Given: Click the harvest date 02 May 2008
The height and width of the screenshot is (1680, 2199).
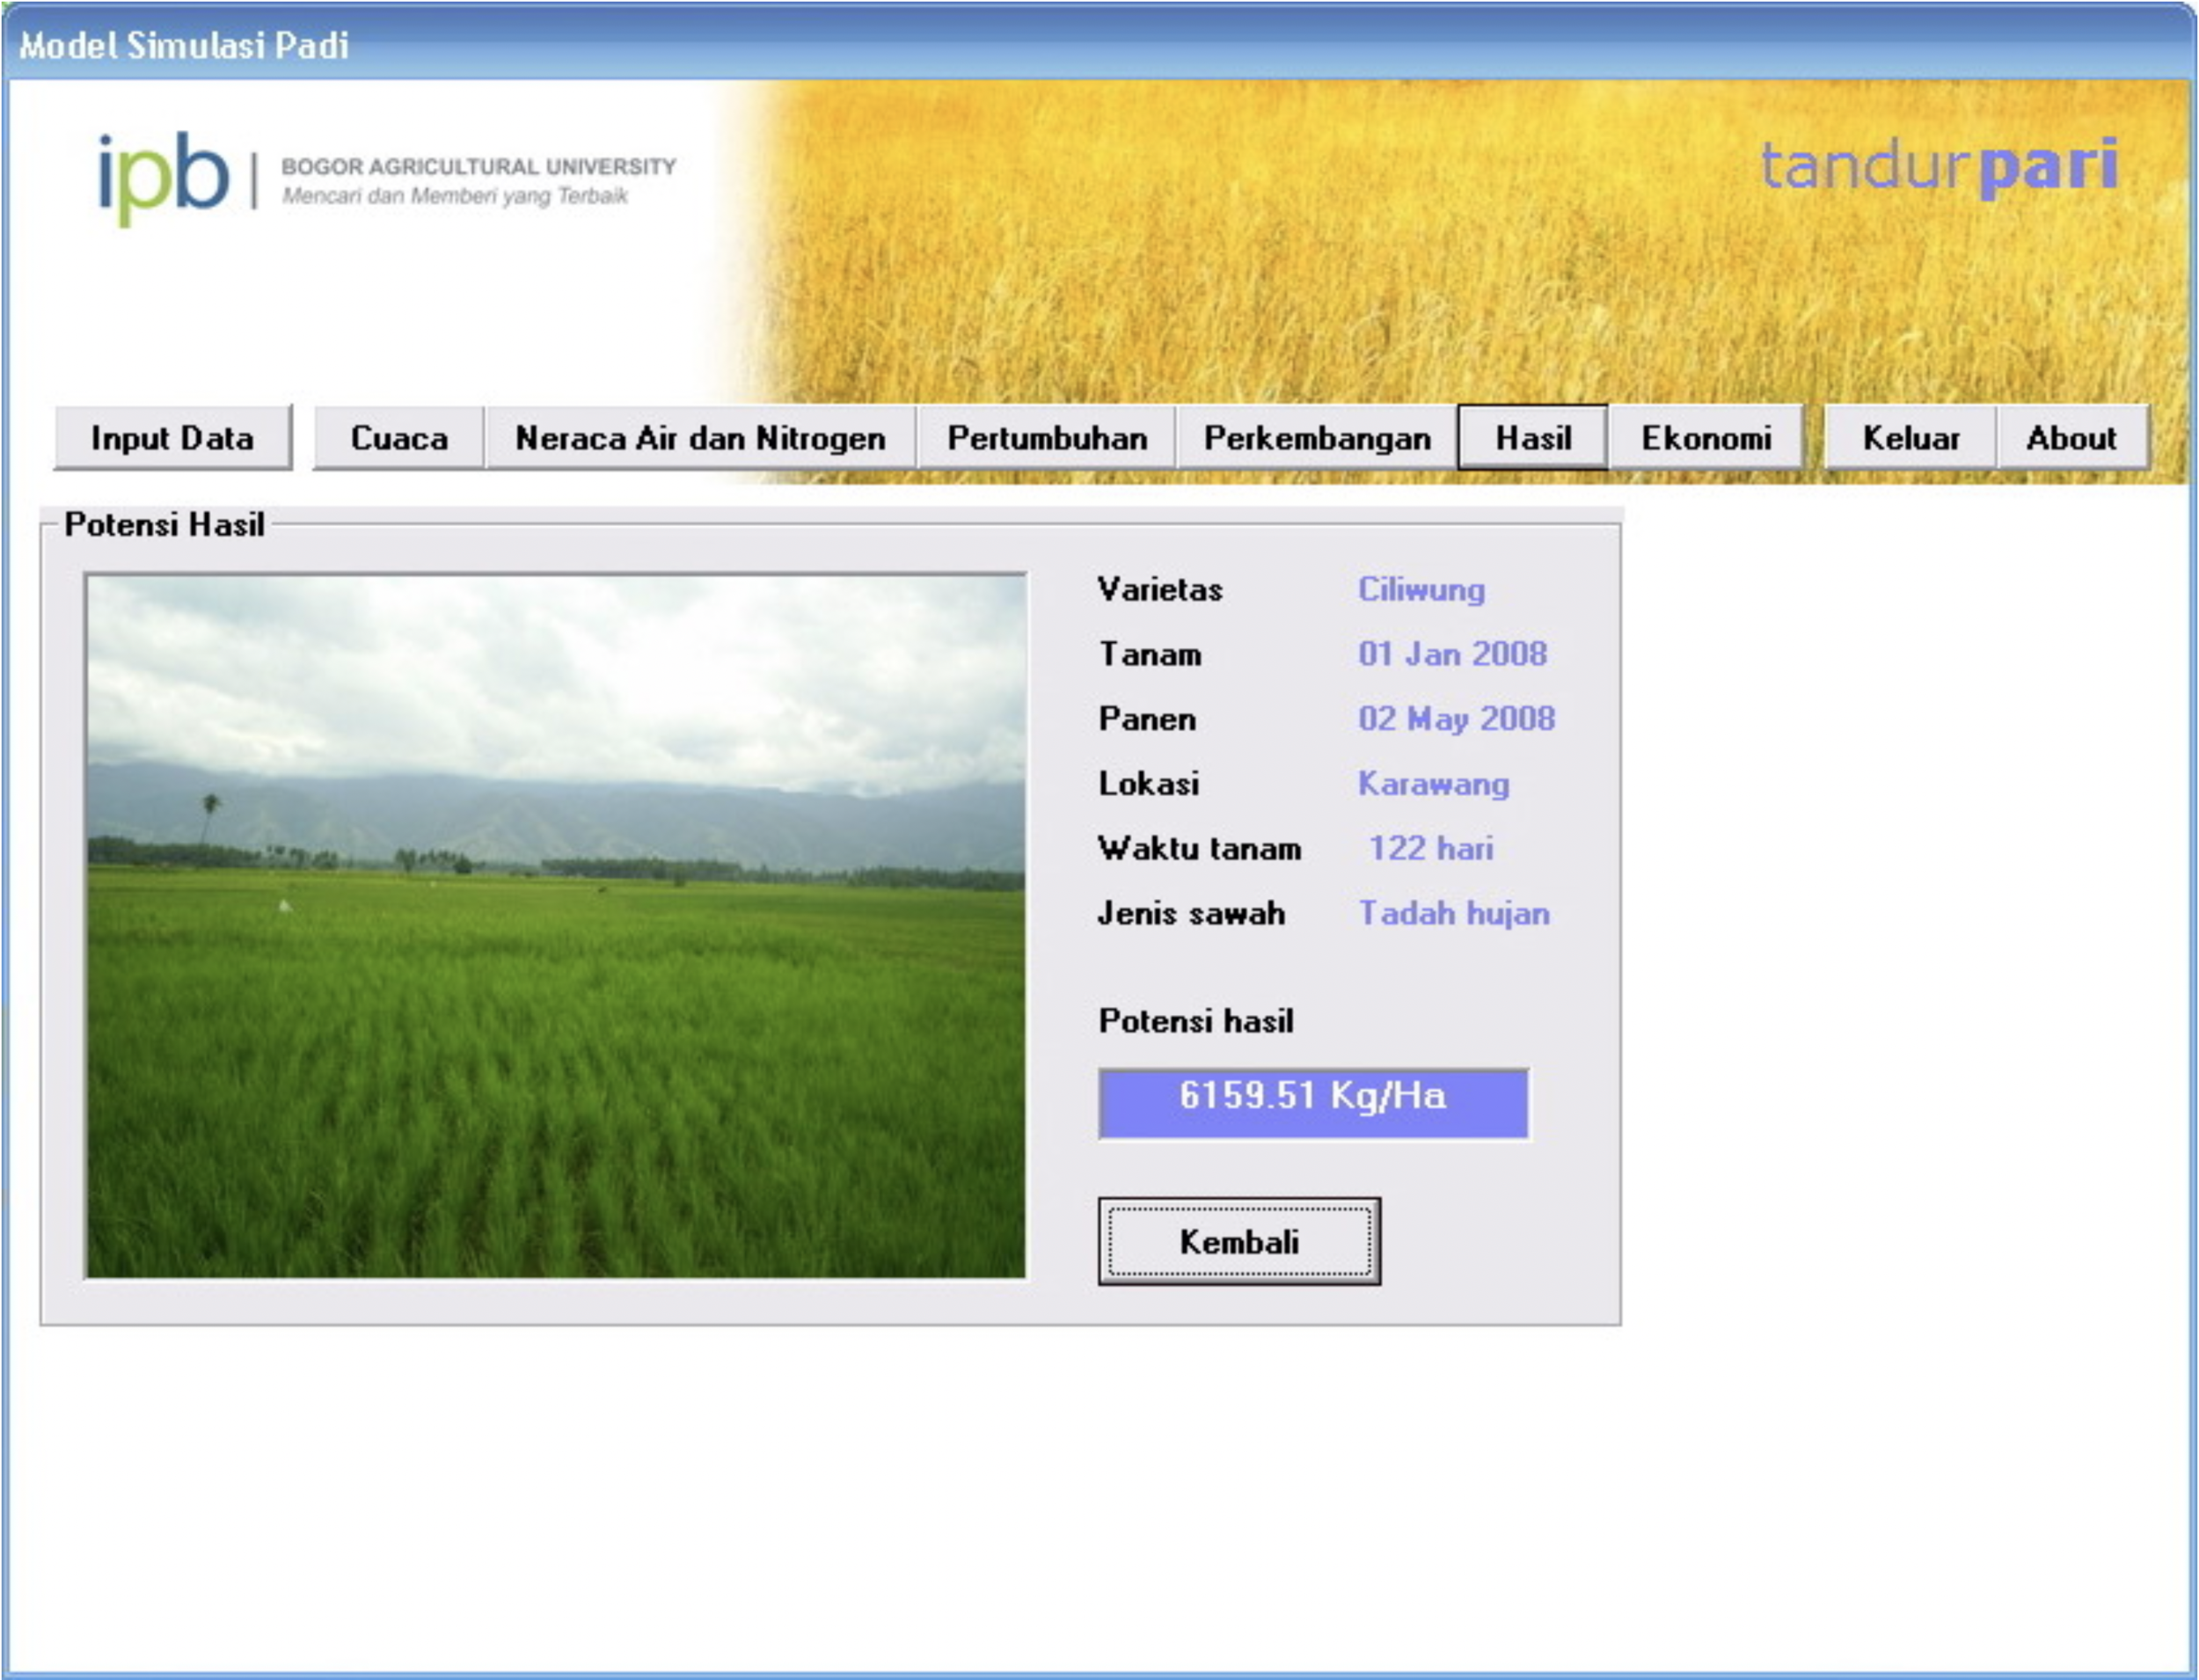Looking at the screenshot, I should coord(1455,719).
